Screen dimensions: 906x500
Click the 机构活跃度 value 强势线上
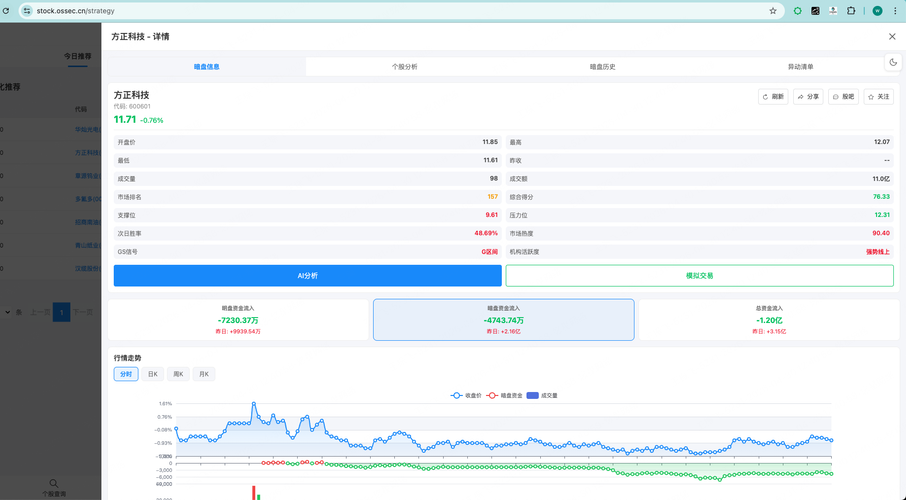coord(878,252)
